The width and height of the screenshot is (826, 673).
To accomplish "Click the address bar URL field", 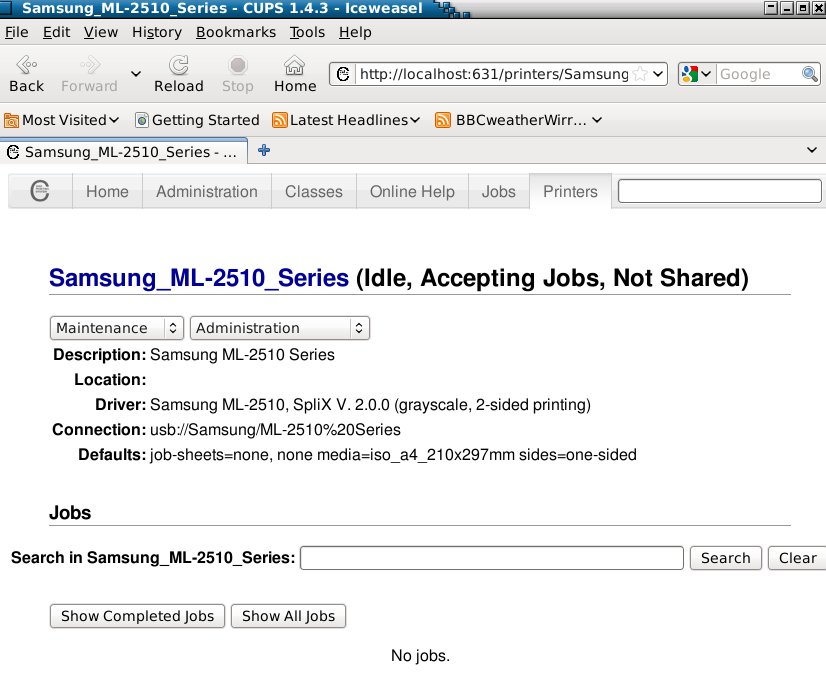I will click(x=493, y=74).
